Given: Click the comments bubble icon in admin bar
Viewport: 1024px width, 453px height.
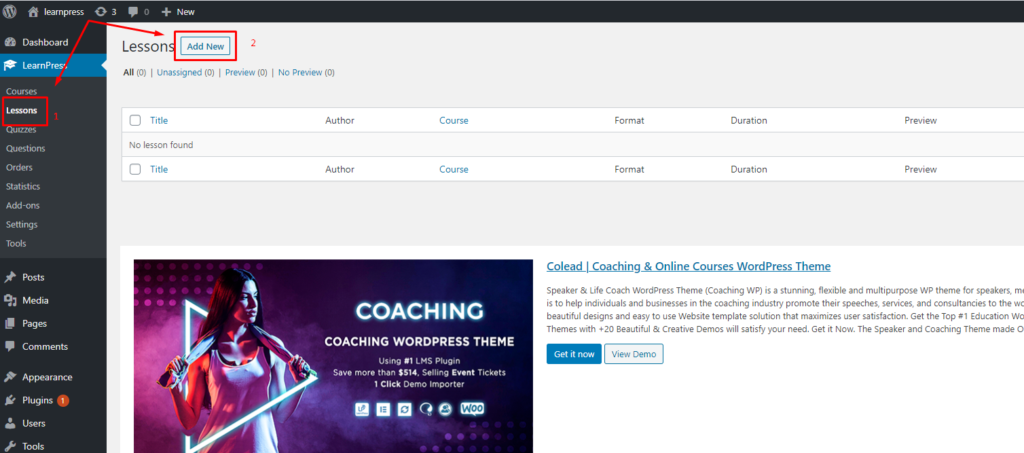Looking at the screenshot, I should click(x=133, y=11).
